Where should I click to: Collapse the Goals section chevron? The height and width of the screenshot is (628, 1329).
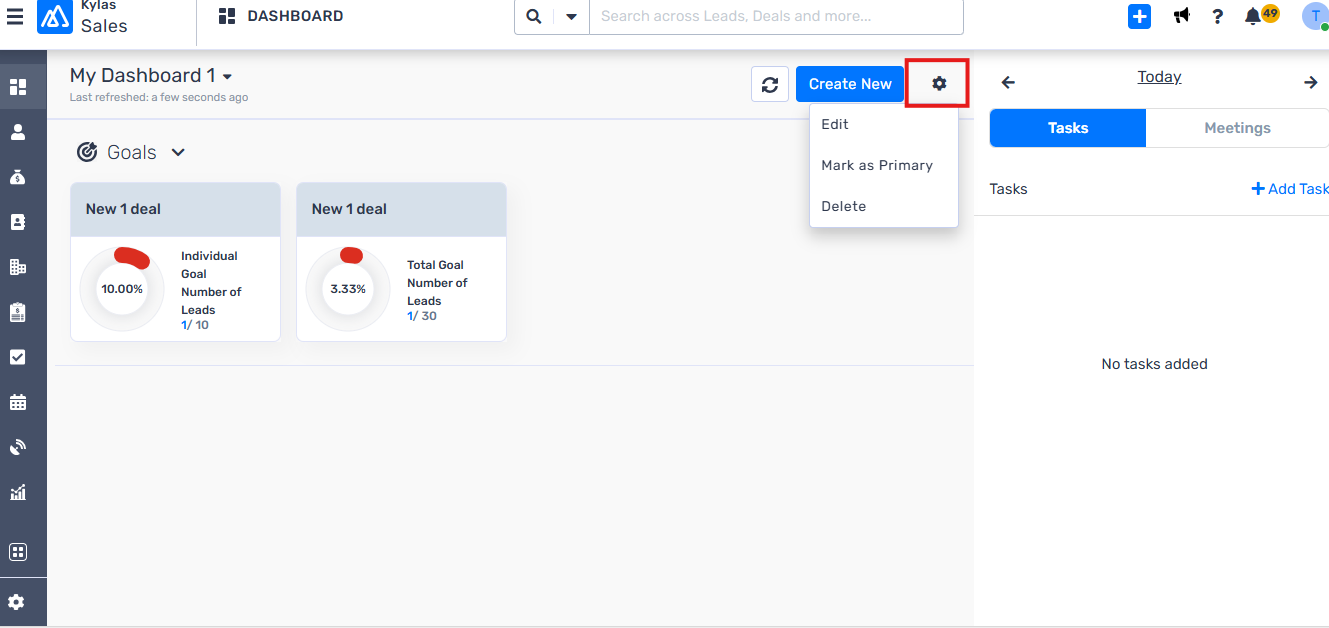(178, 152)
